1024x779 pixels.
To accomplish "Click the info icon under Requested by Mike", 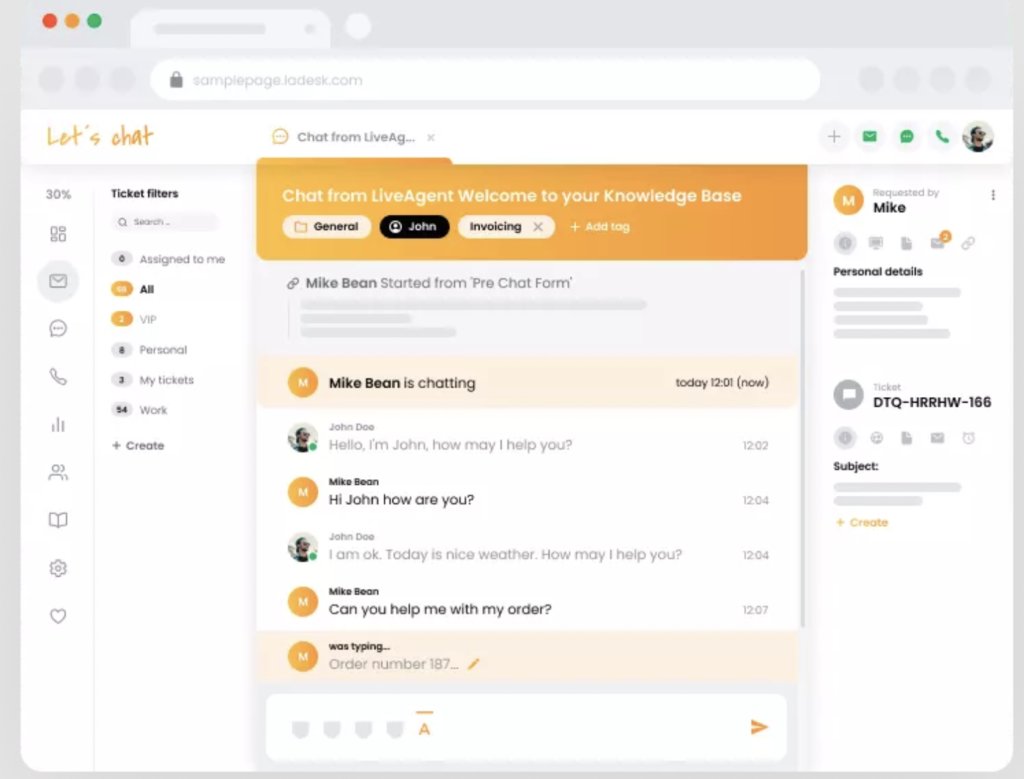I will (x=845, y=243).
